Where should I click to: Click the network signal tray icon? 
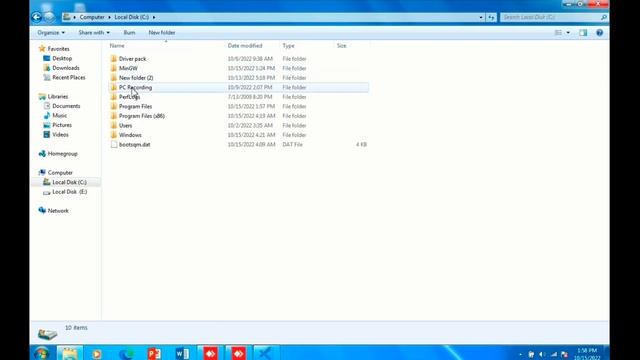click(553, 355)
